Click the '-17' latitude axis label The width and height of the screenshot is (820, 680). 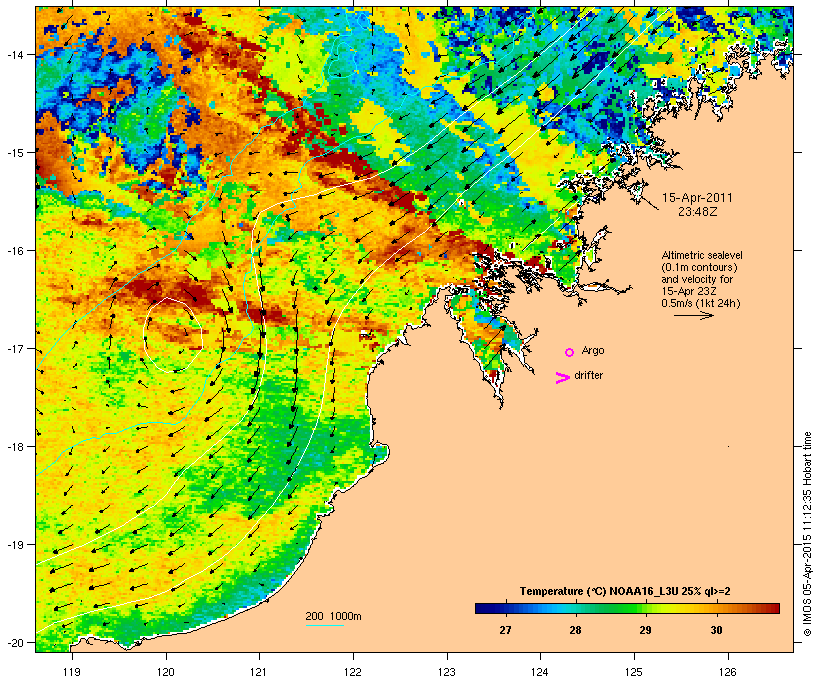pos(14,348)
